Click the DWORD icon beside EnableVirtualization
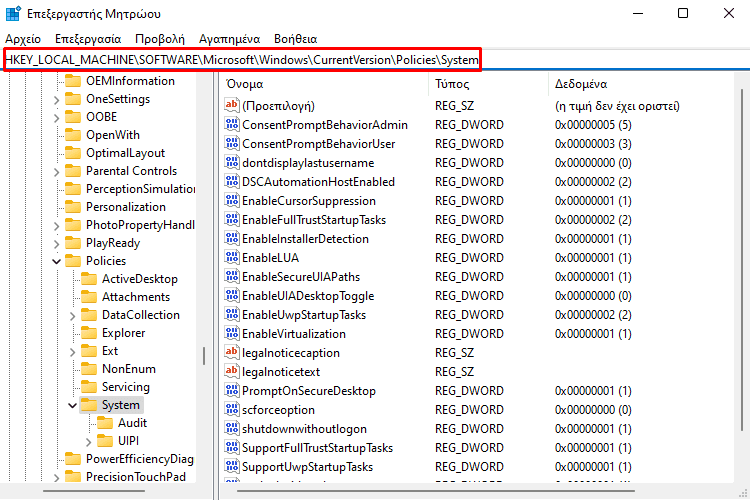 click(x=232, y=333)
